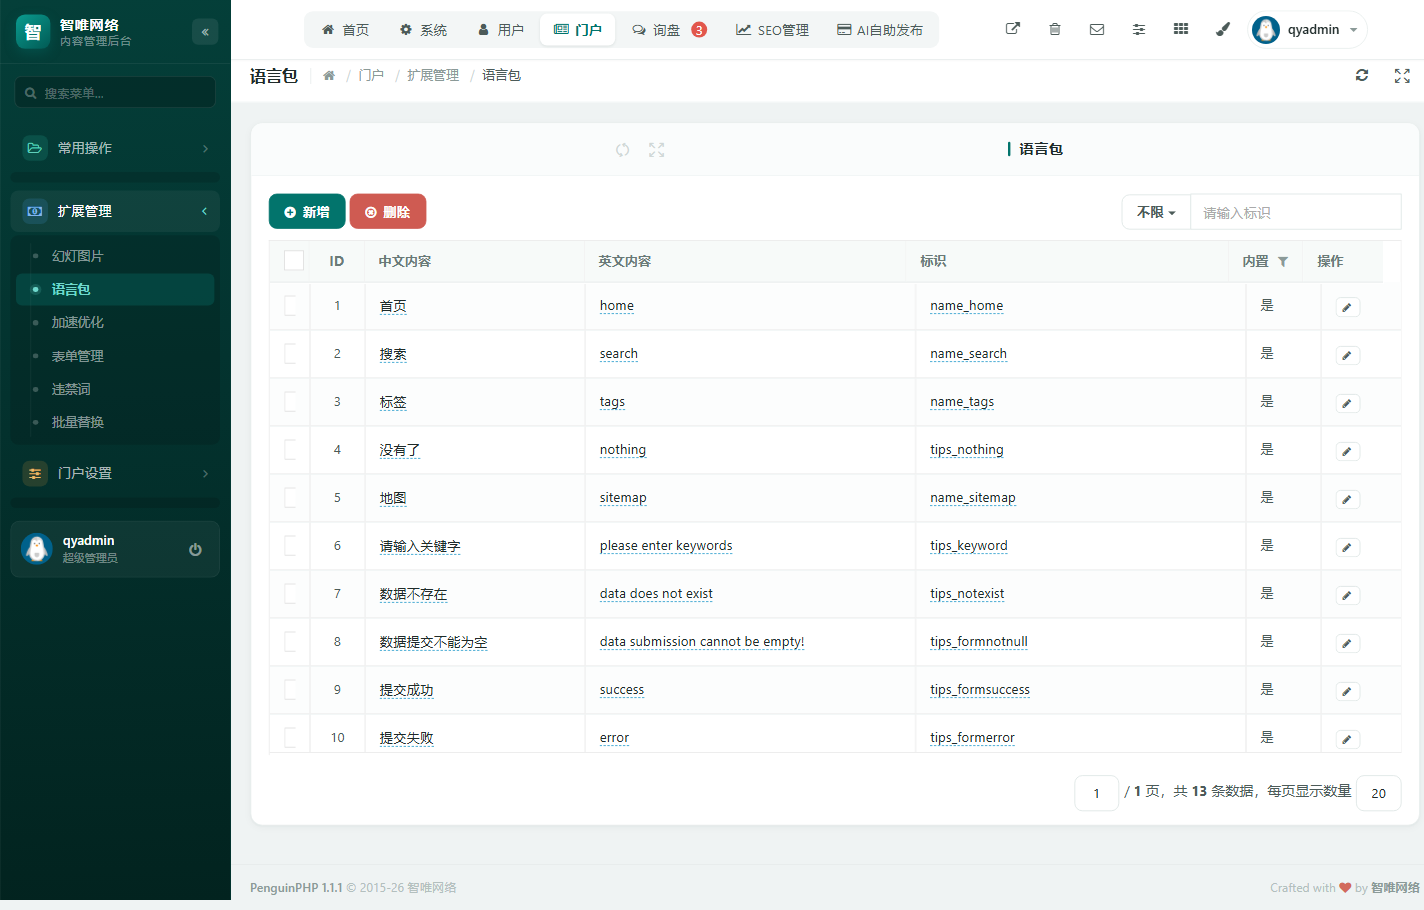Click the paintbrush theme icon
Image resolution: width=1424 pixels, height=910 pixels.
[1223, 29]
